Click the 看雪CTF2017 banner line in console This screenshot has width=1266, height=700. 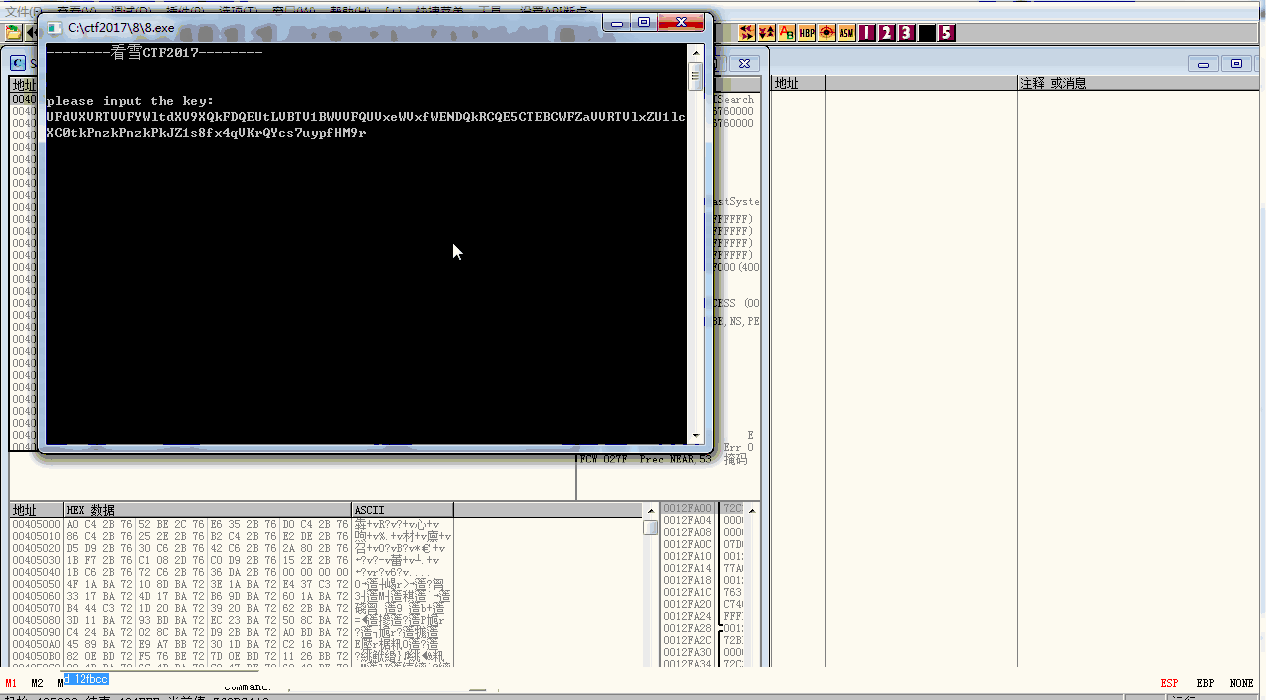click(154, 52)
